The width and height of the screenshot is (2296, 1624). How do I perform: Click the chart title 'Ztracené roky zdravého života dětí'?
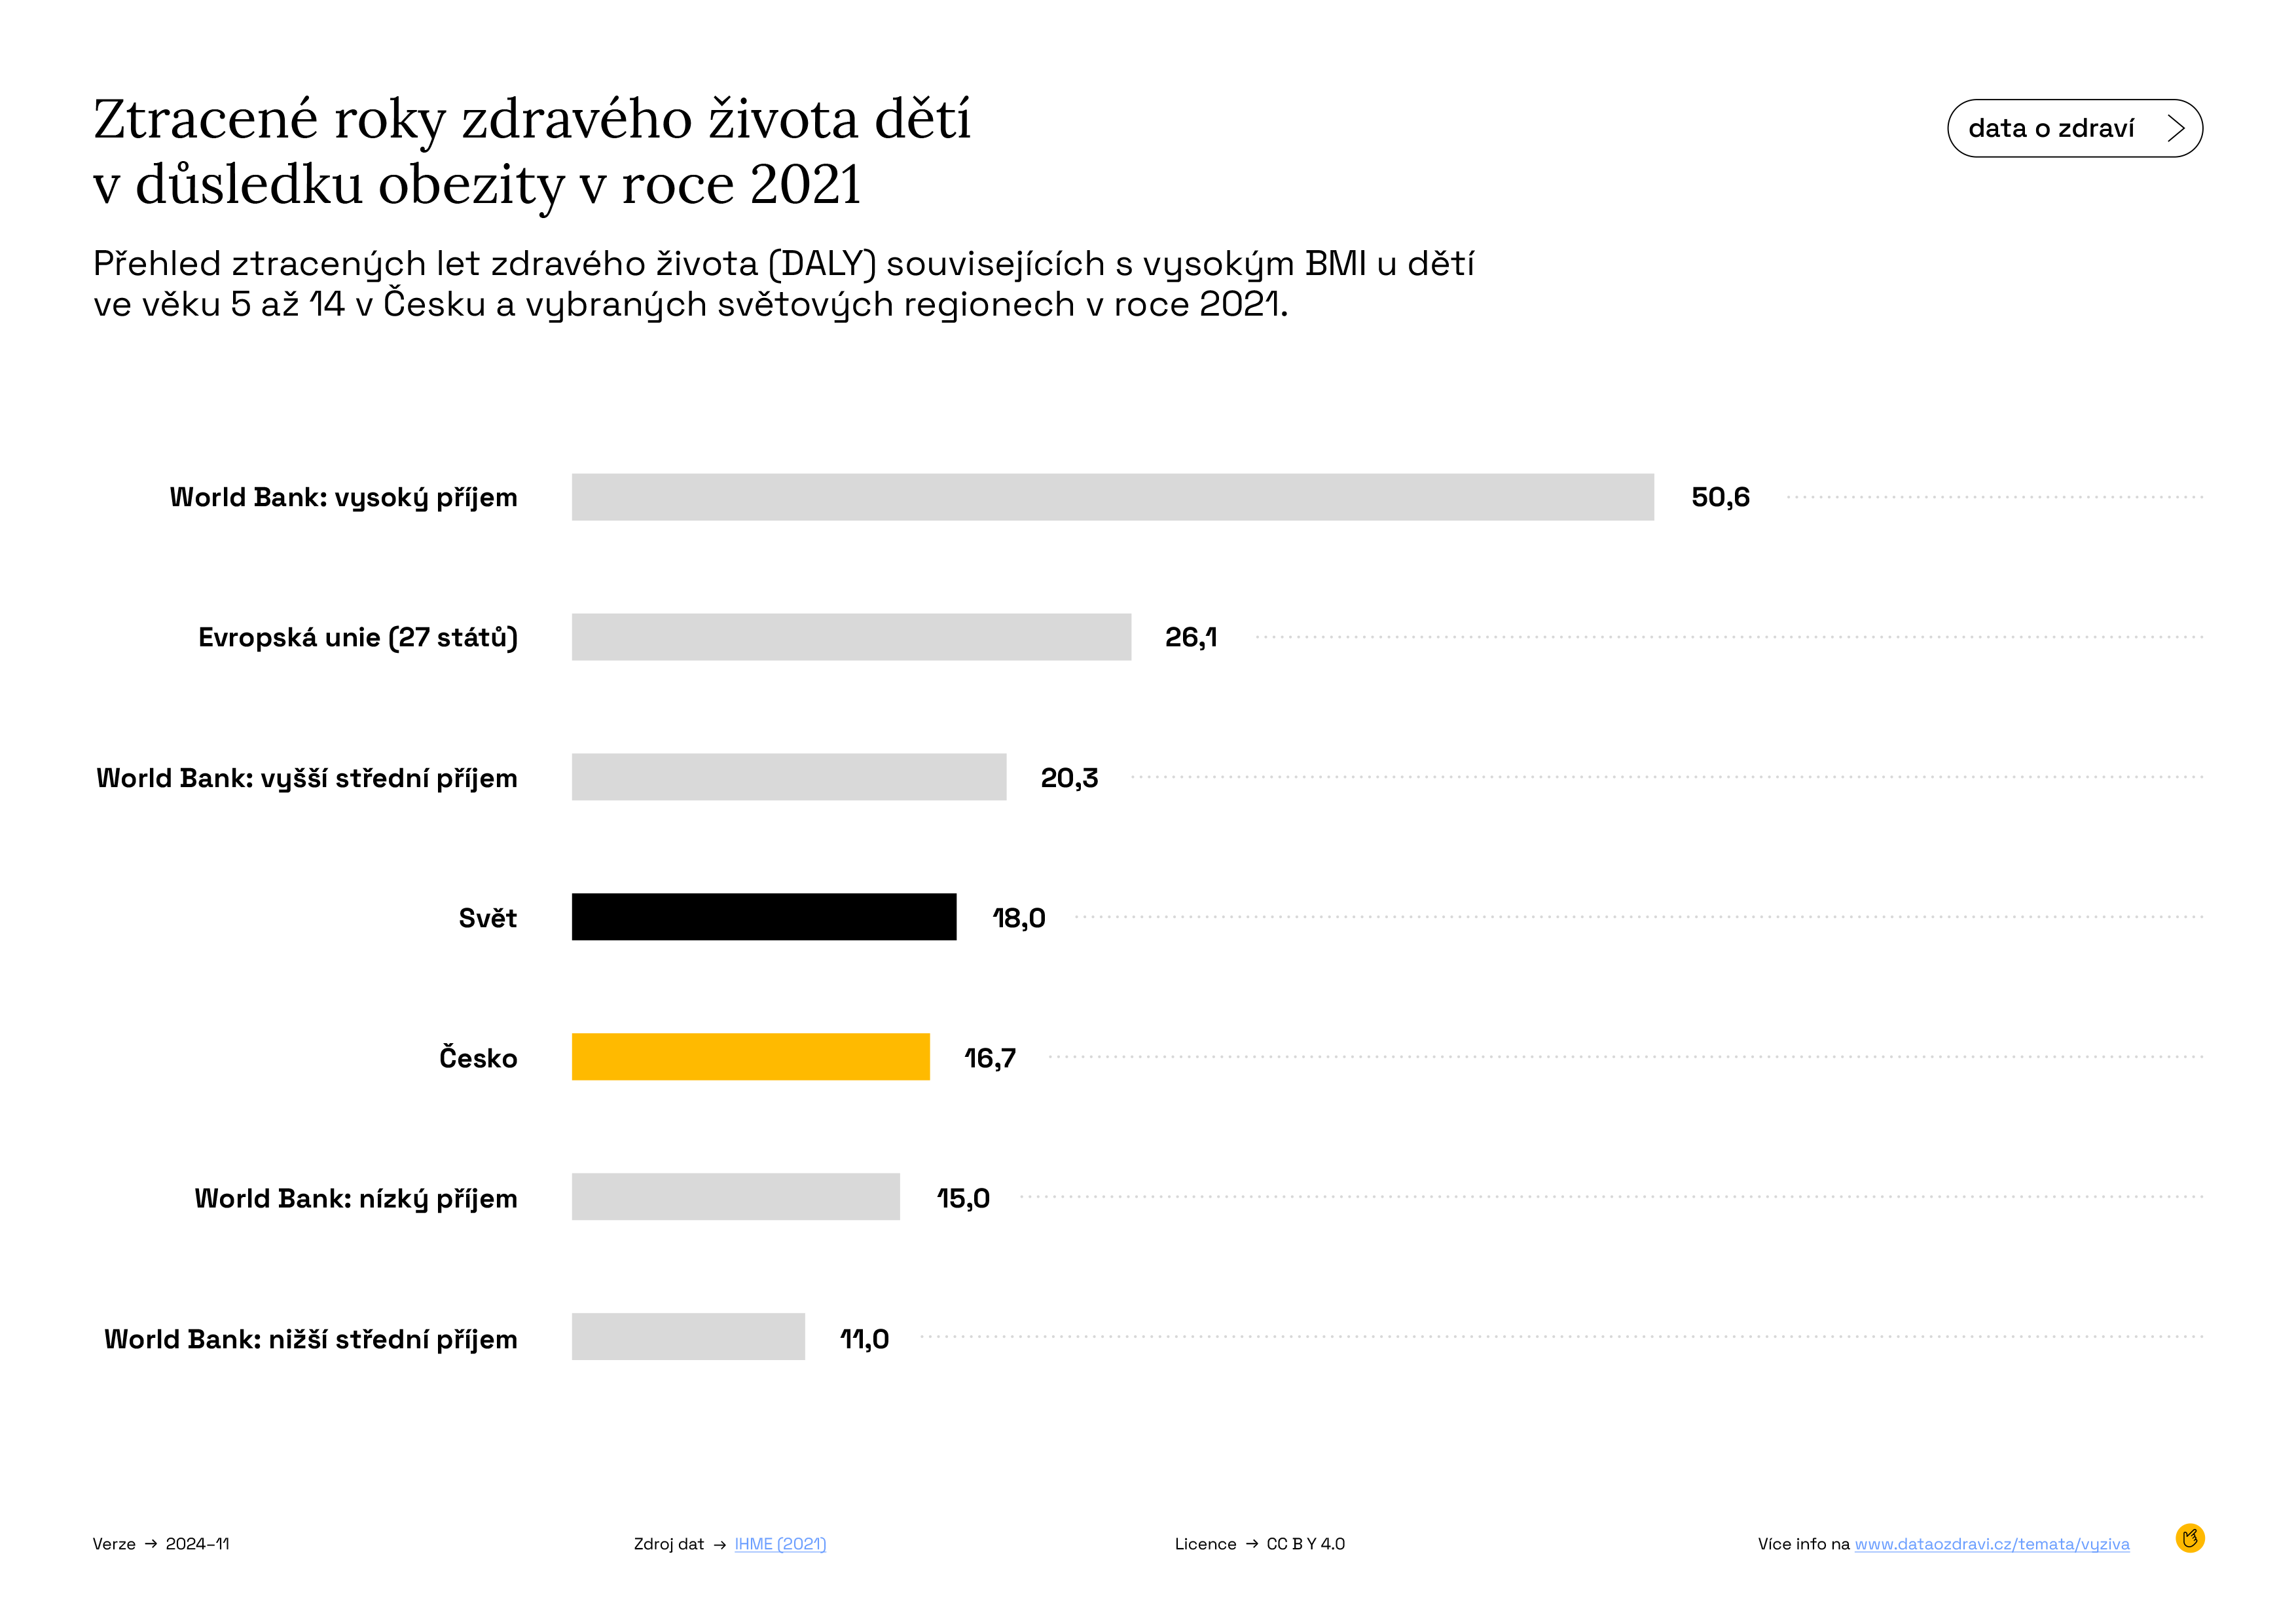click(532, 120)
